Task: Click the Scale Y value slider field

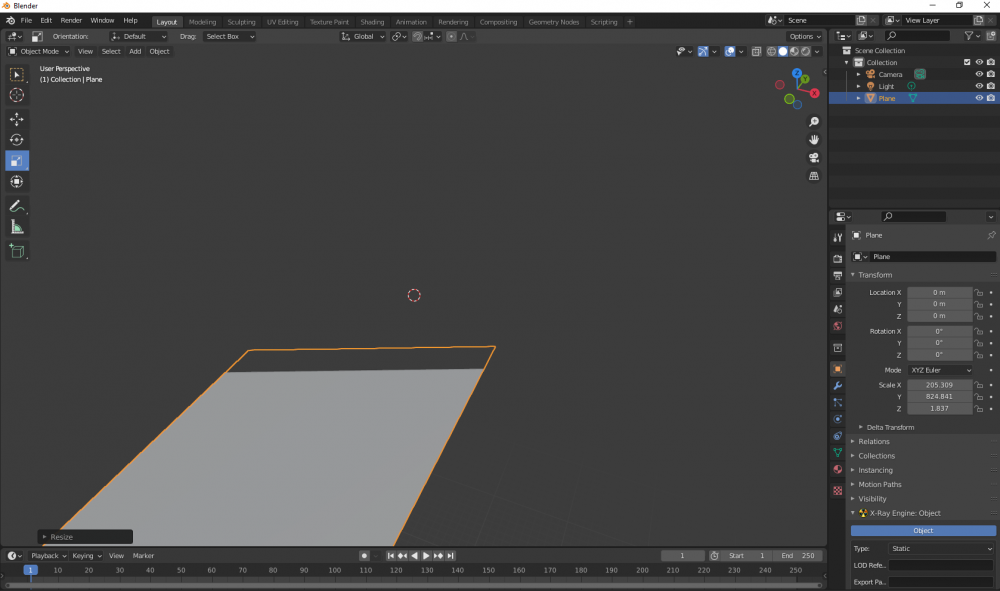Action: (939, 396)
